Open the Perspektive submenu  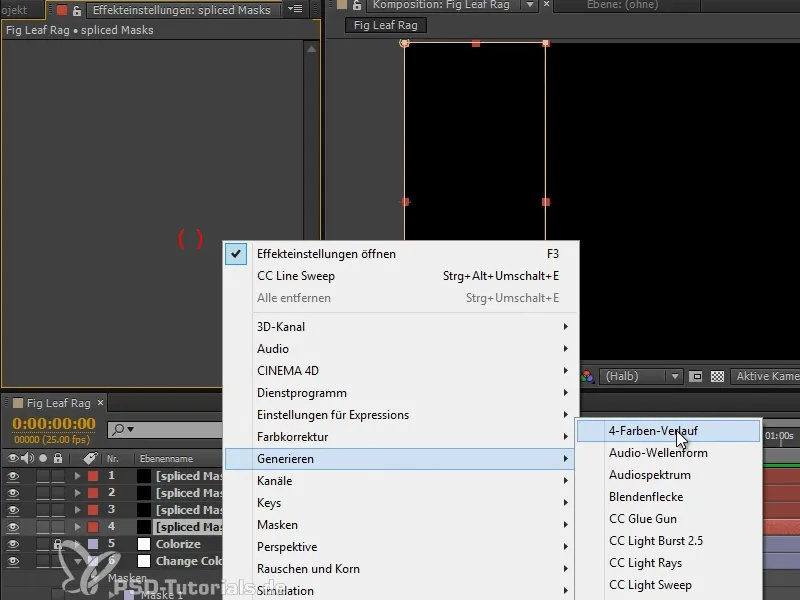pyautogui.click(x=402, y=546)
